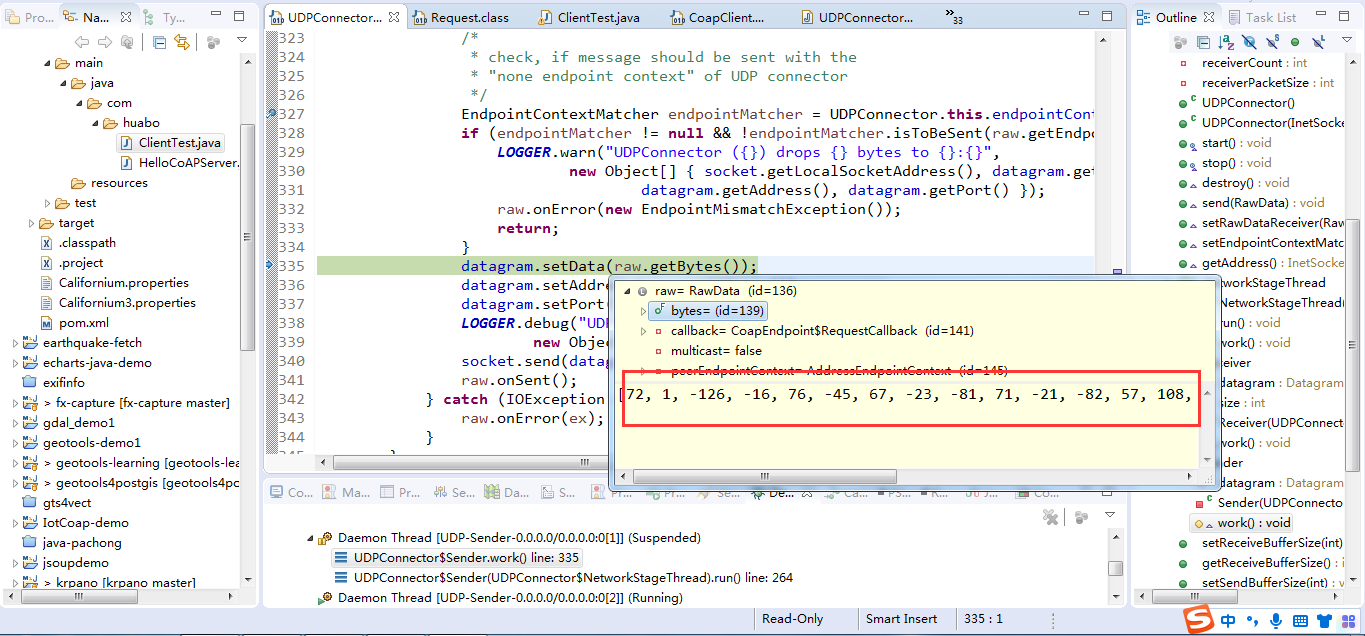
Task: Switch to Project Explorer tab
Action: (31, 18)
